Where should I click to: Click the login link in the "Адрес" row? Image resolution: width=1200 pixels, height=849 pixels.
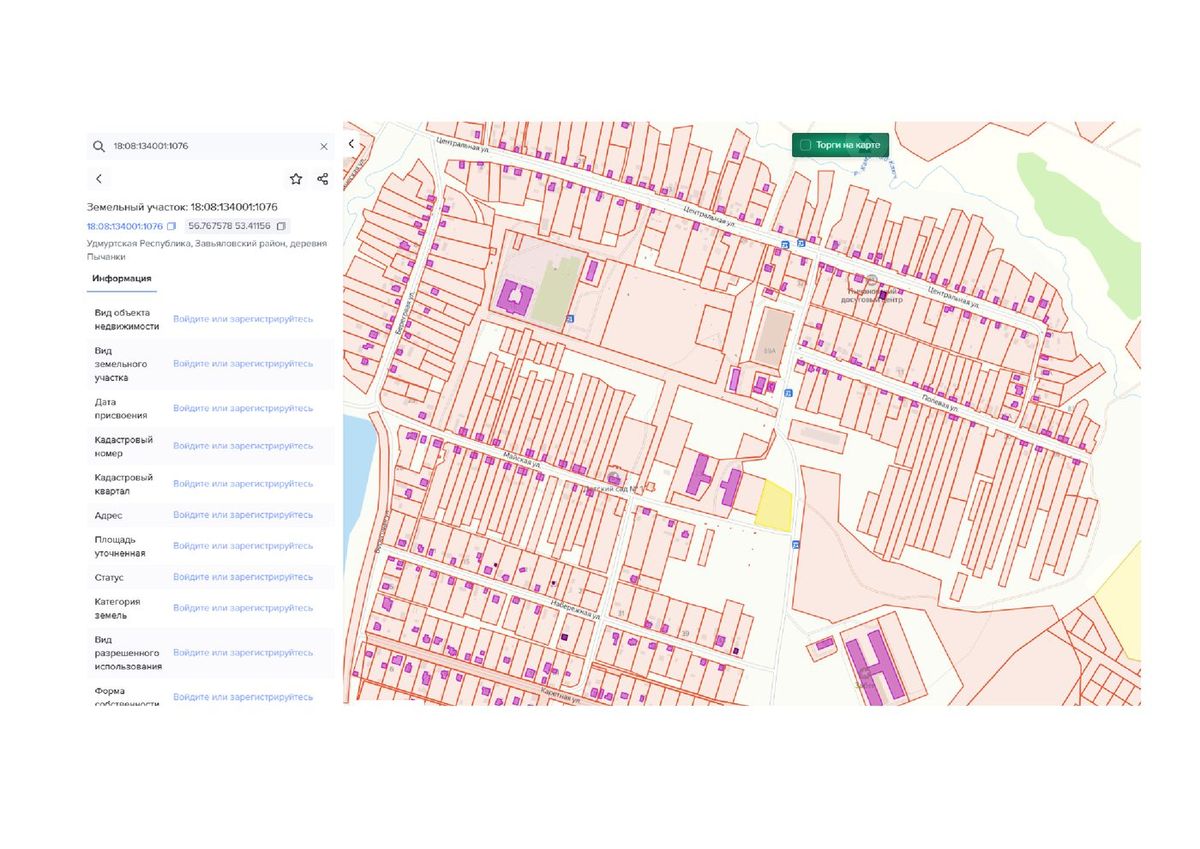pyautogui.click(x=243, y=515)
